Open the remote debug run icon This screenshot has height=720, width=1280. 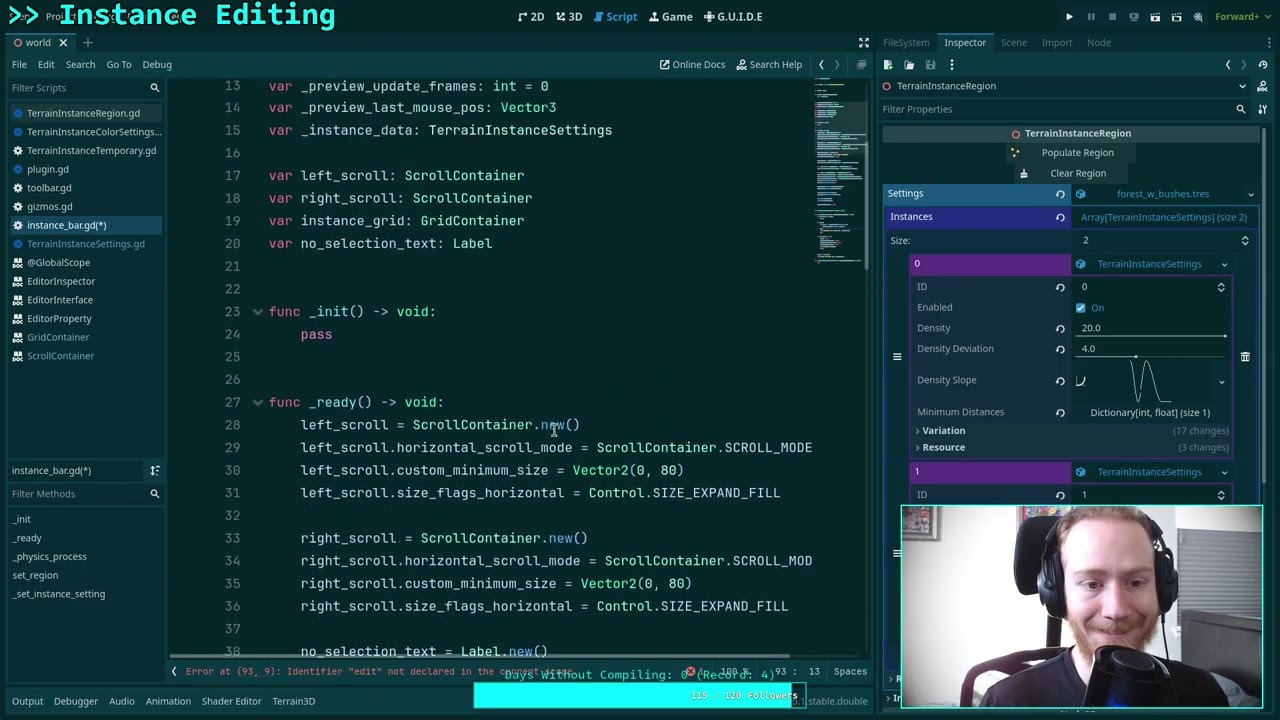pyautogui.click(x=1134, y=17)
